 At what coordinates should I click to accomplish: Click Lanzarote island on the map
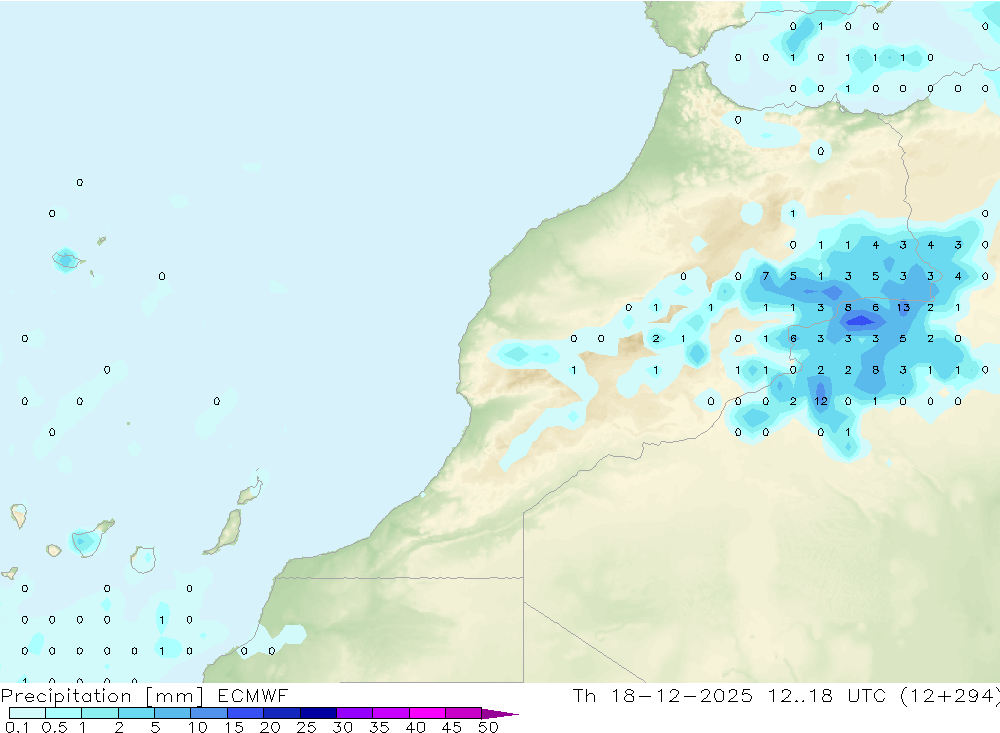tap(250, 491)
